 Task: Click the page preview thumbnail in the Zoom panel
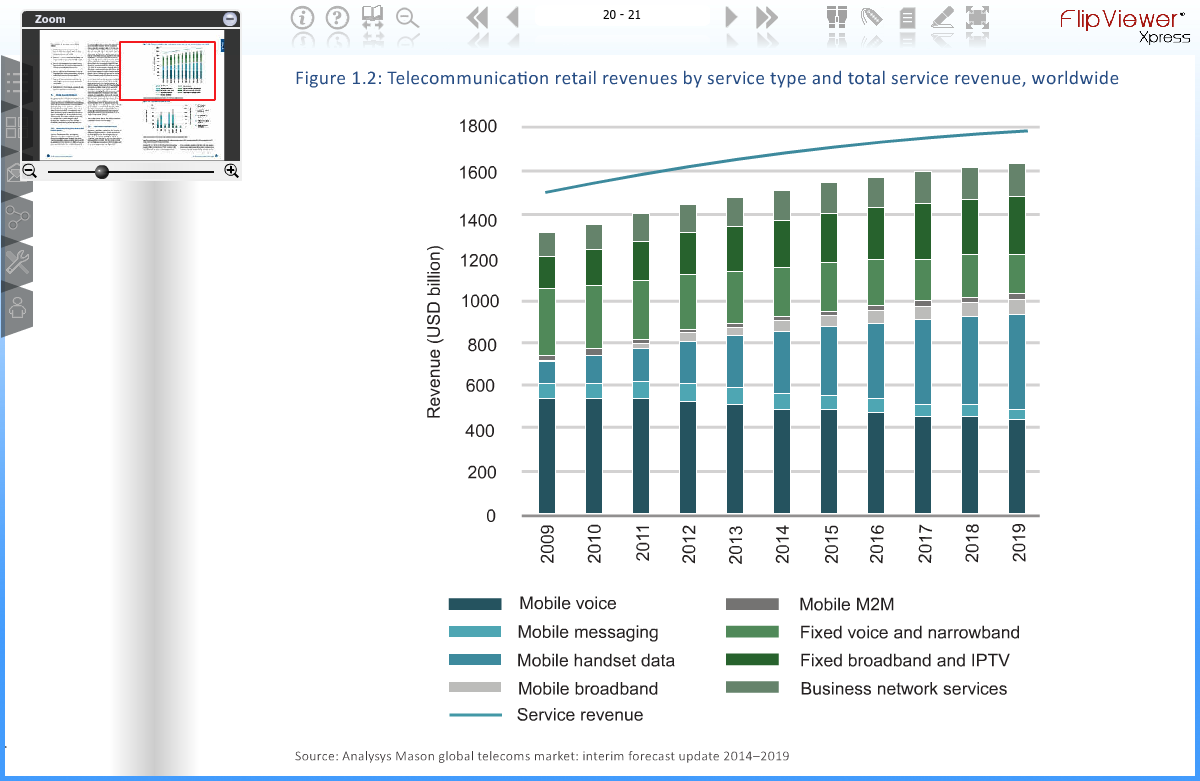pyautogui.click(x=131, y=94)
